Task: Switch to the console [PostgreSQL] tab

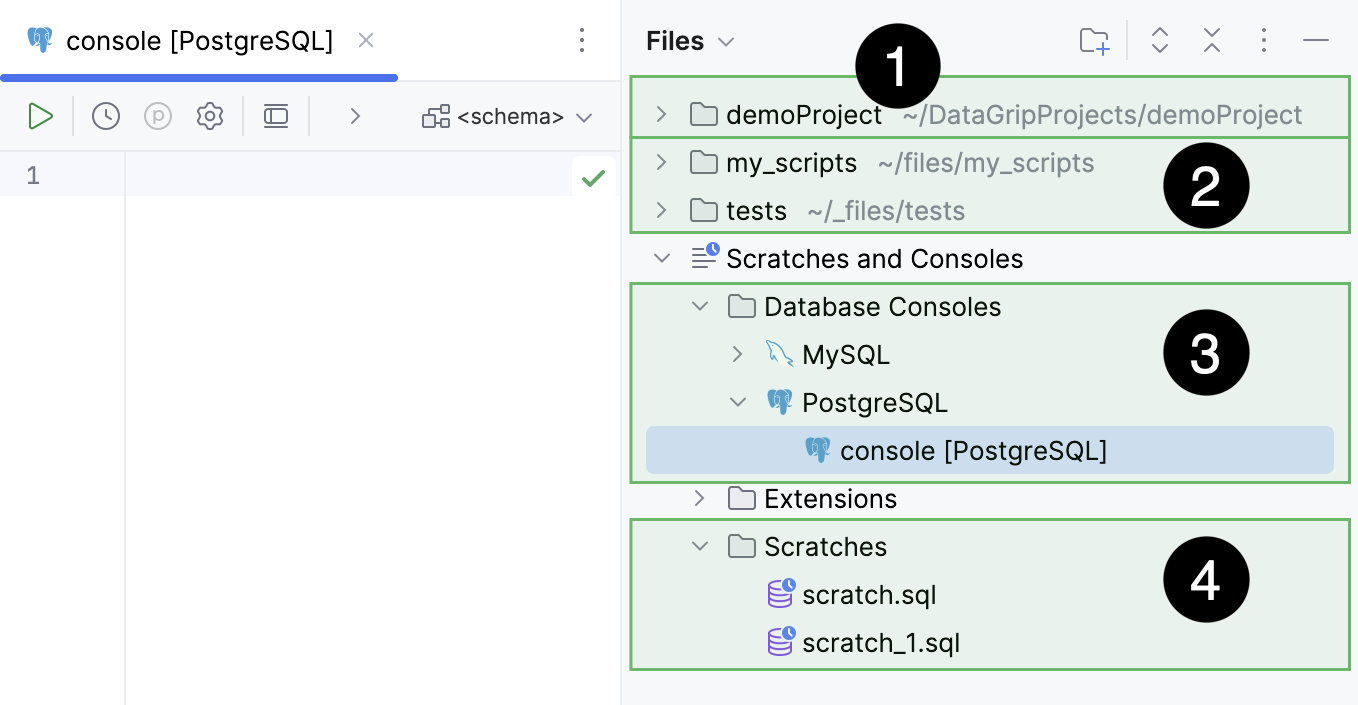Action: coord(197,41)
